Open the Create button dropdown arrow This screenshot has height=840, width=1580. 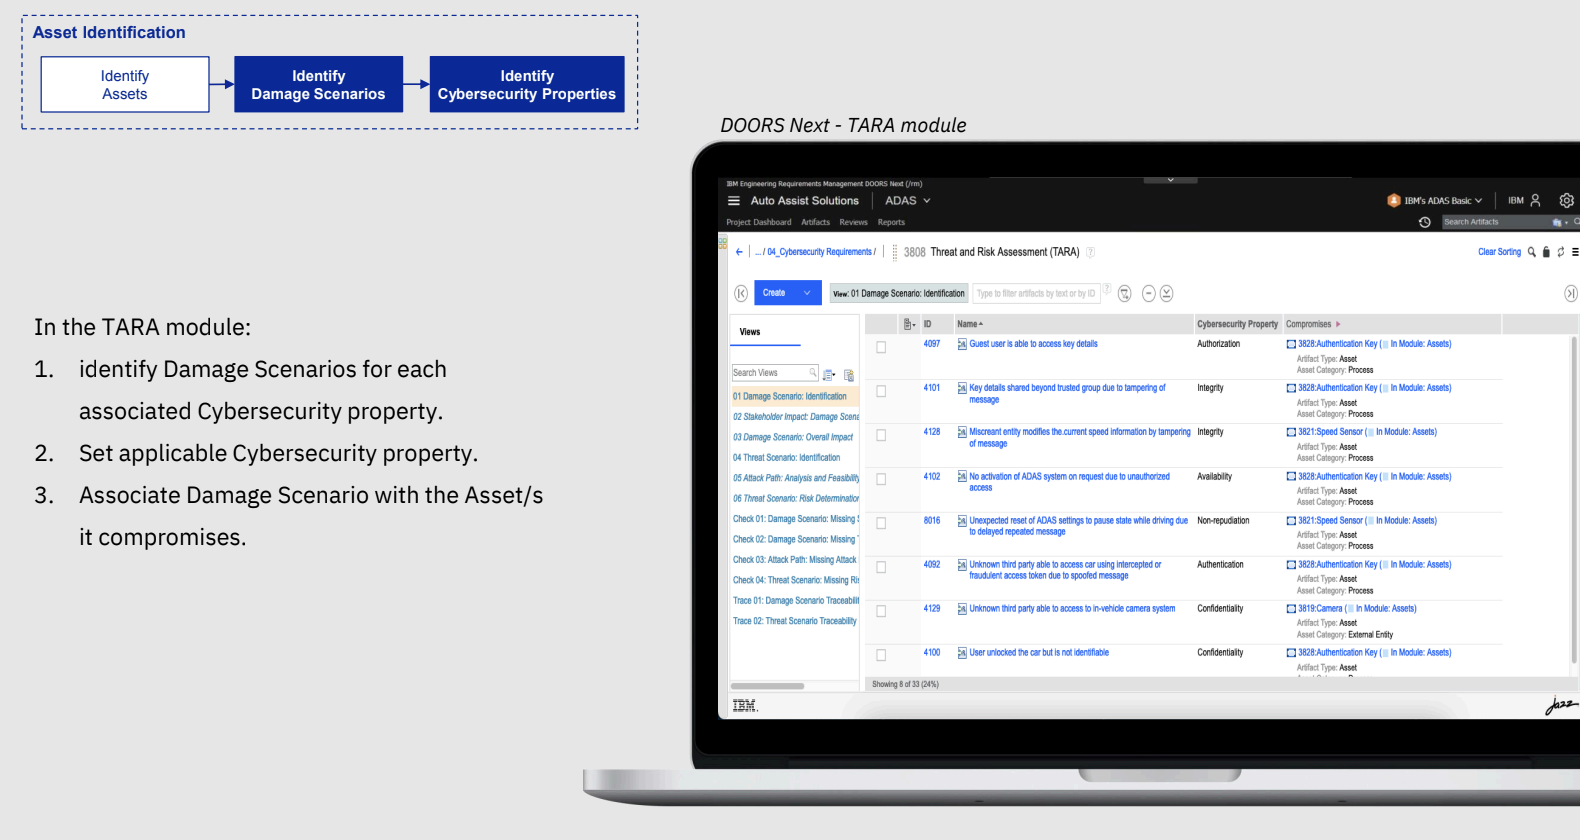coord(807,293)
